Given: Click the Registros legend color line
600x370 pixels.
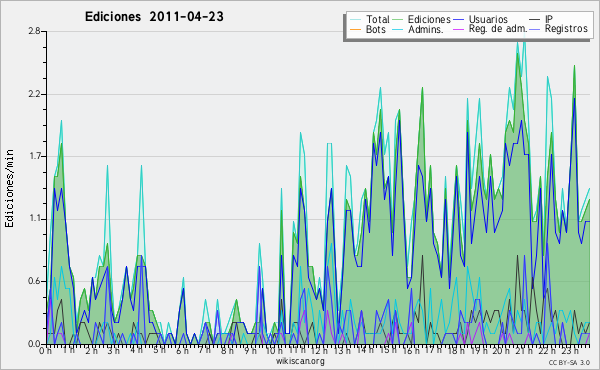Looking at the screenshot, I should coord(535,29).
